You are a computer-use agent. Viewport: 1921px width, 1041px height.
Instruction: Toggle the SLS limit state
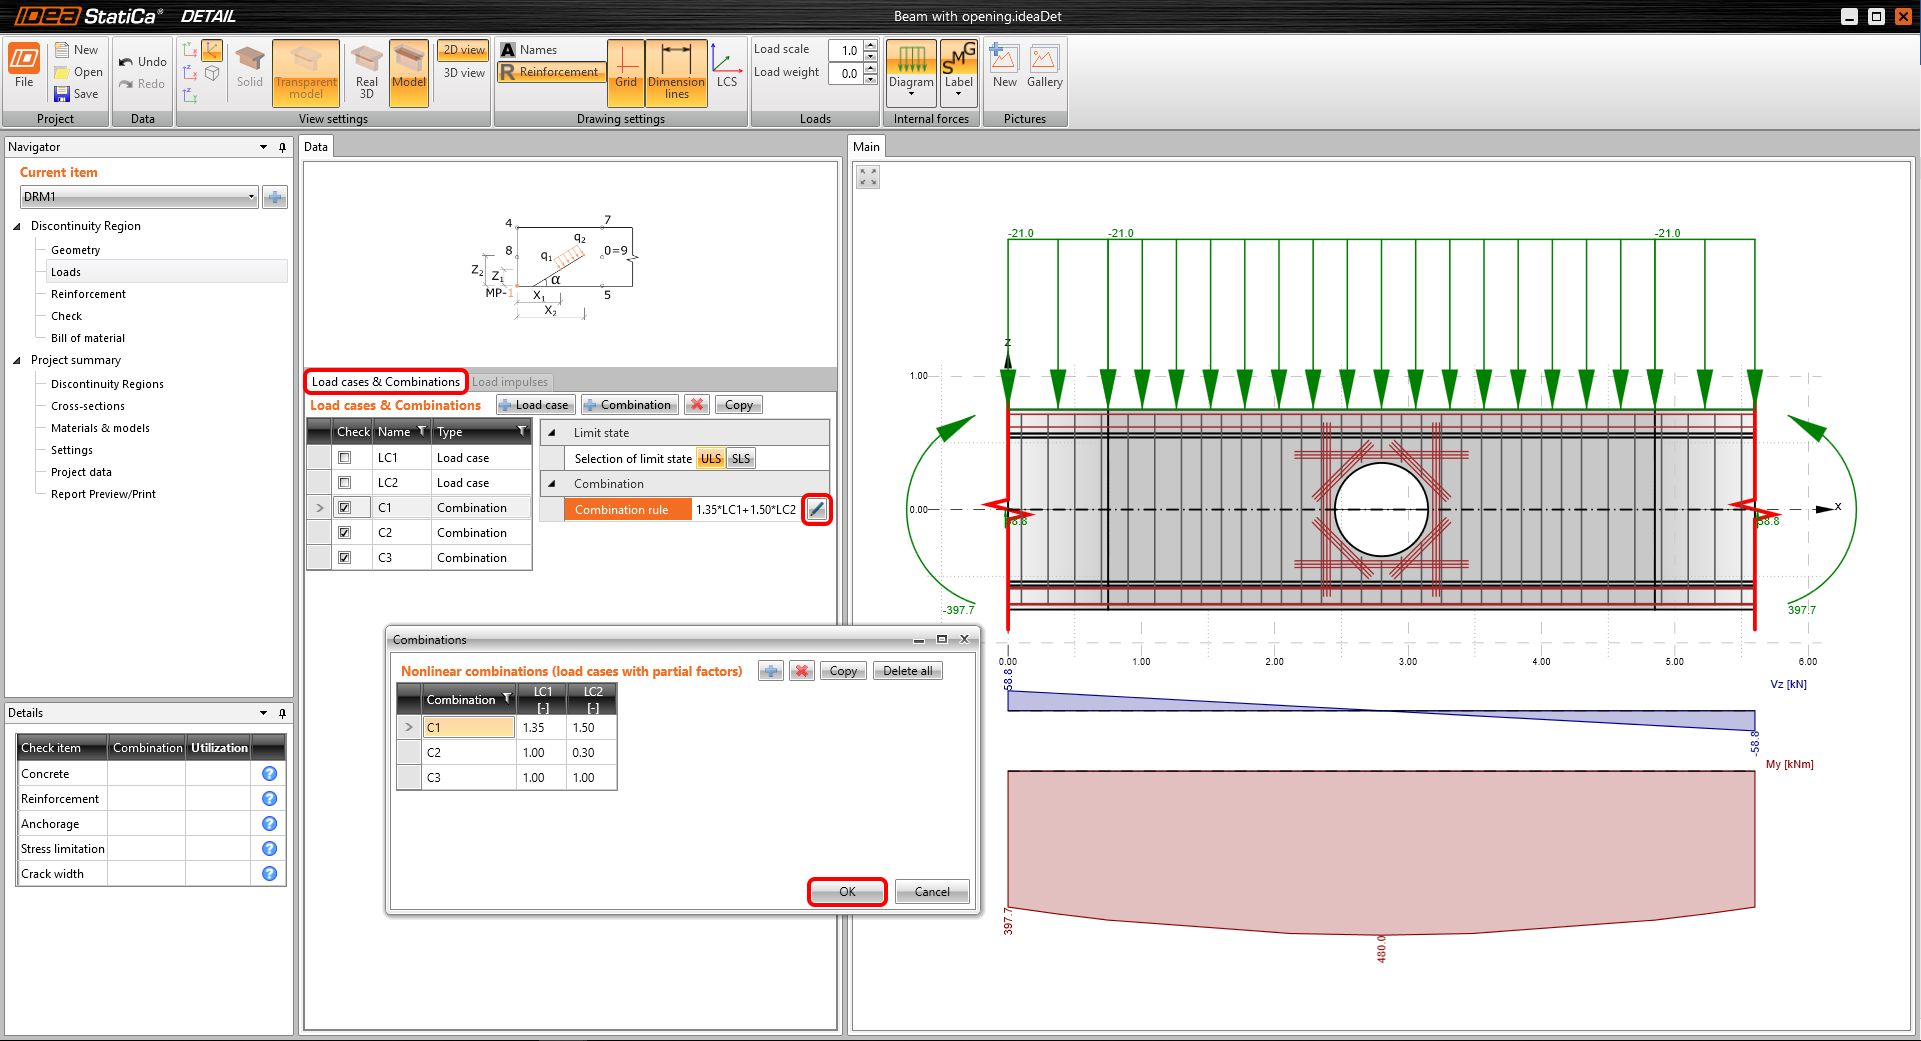tap(740, 459)
